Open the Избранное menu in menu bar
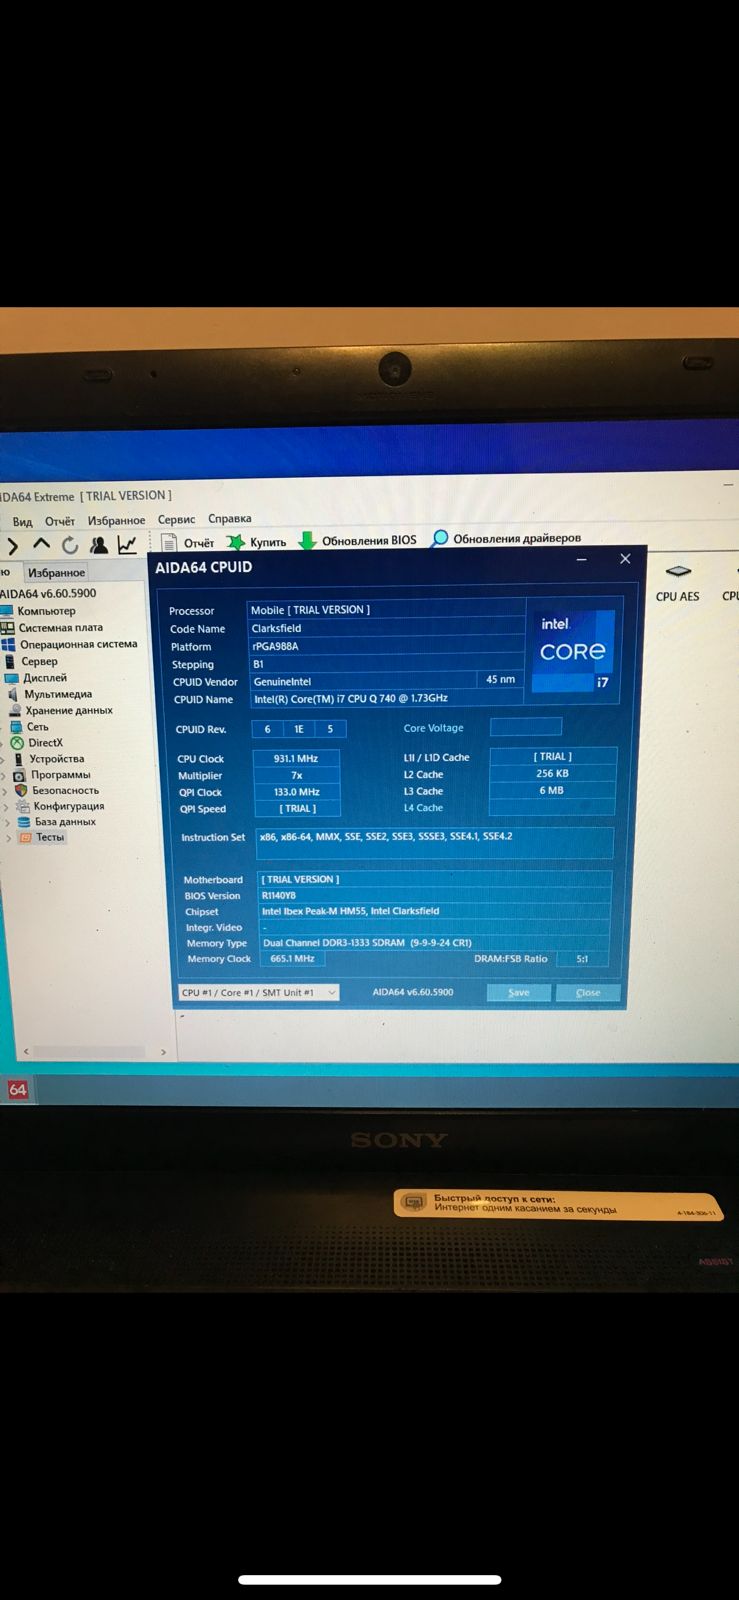Image resolution: width=739 pixels, height=1600 pixels. 116,520
